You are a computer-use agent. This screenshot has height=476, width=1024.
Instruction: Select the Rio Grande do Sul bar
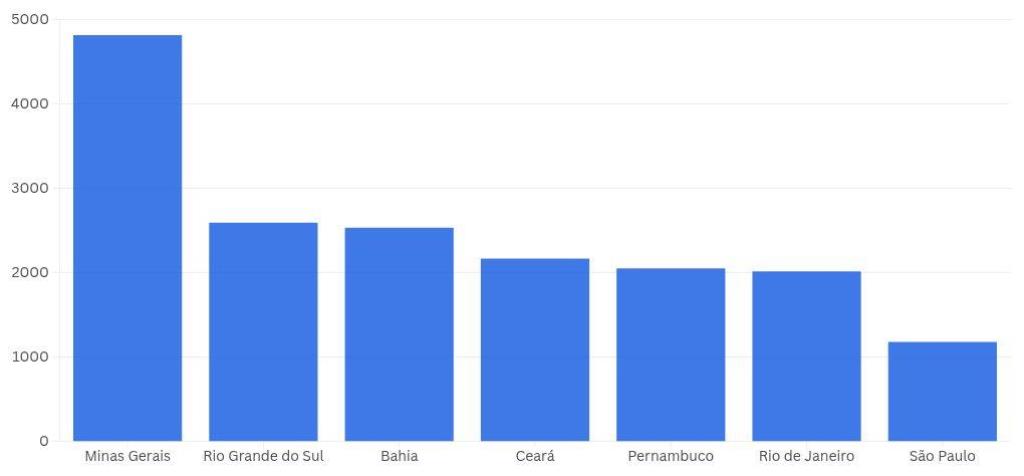(x=263, y=331)
